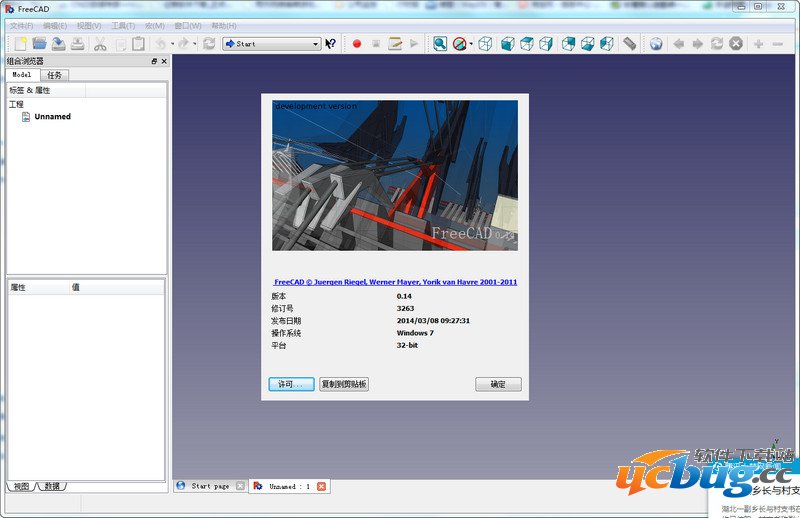Paste with the clipboard icon
The image size is (800, 518).
138,44
